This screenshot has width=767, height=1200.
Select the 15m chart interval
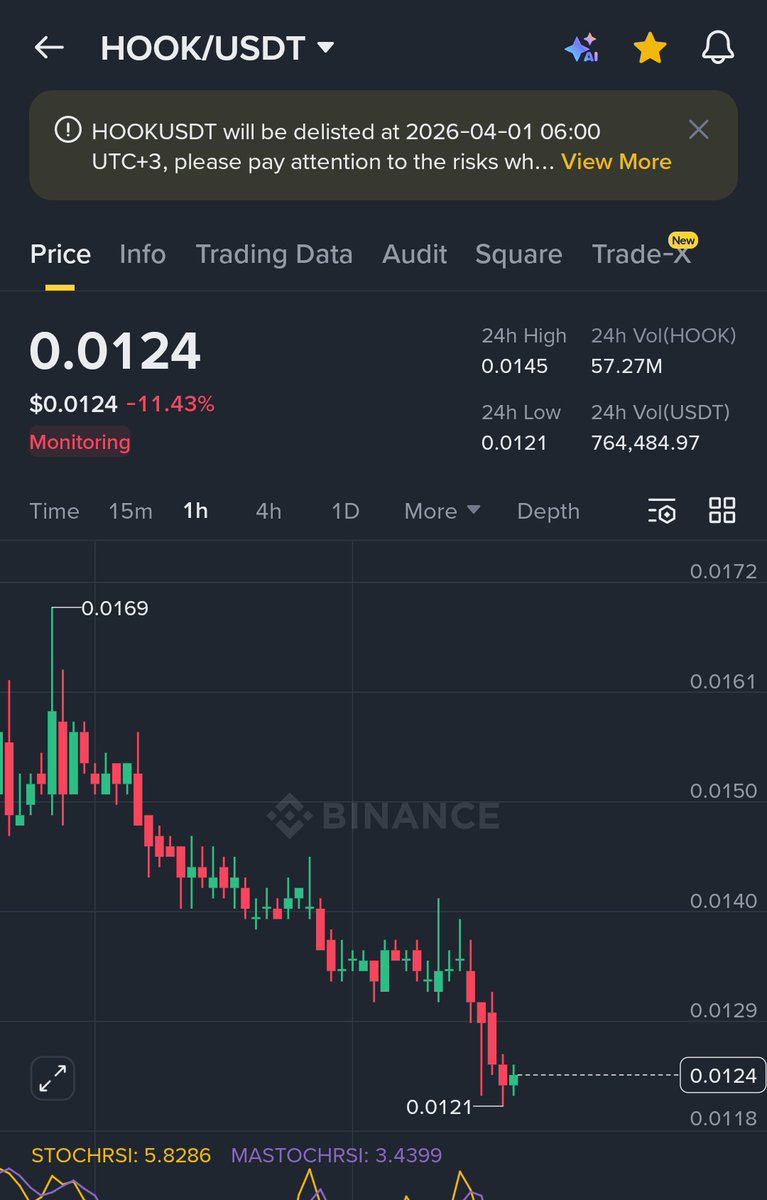[x=130, y=511]
